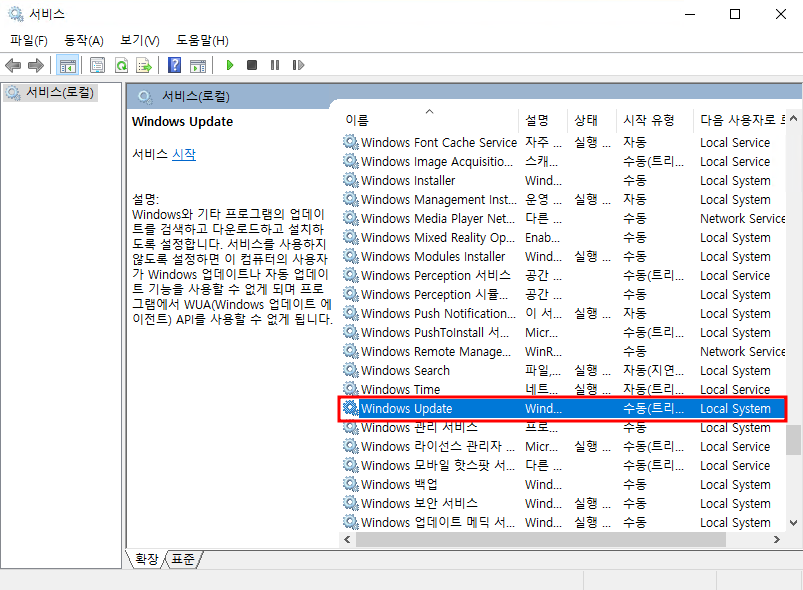The height and width of the screenshot is (590, 803).
Task: Click the vertical scrollbar down arrow
Action: click(793, 523)
